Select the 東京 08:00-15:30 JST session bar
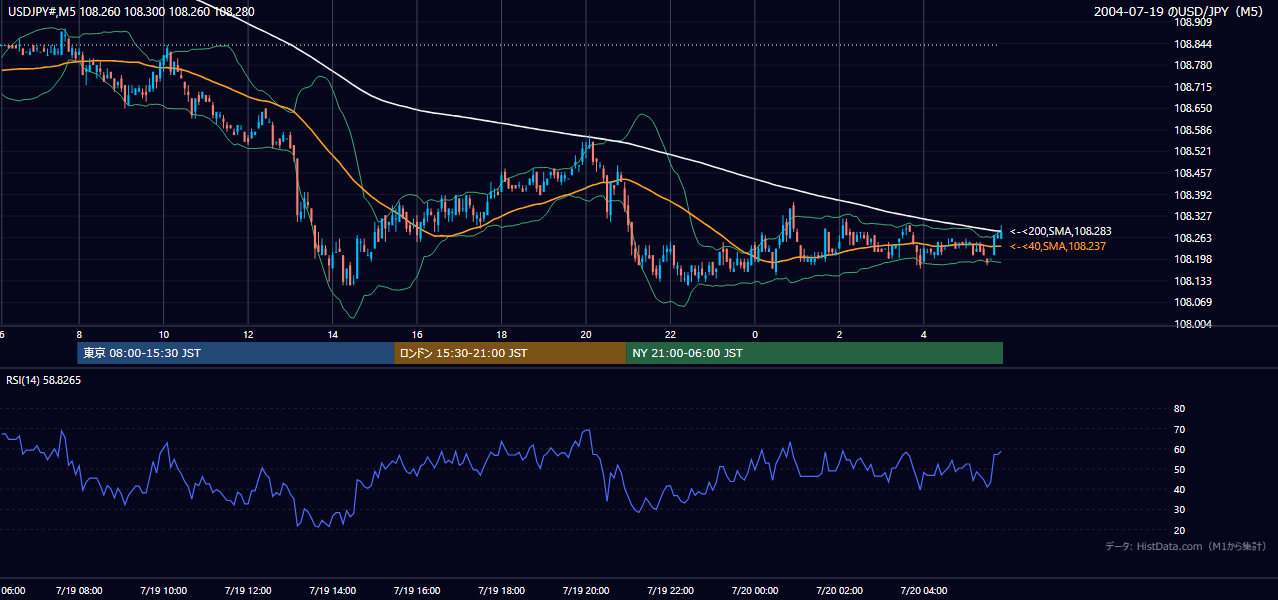The image size is (1278, 600). pyautogui.click(x=236, y=353)
